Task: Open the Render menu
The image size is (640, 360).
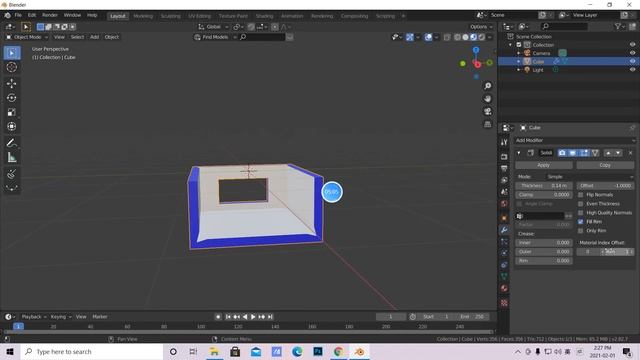Action: (x=50, y=15)
